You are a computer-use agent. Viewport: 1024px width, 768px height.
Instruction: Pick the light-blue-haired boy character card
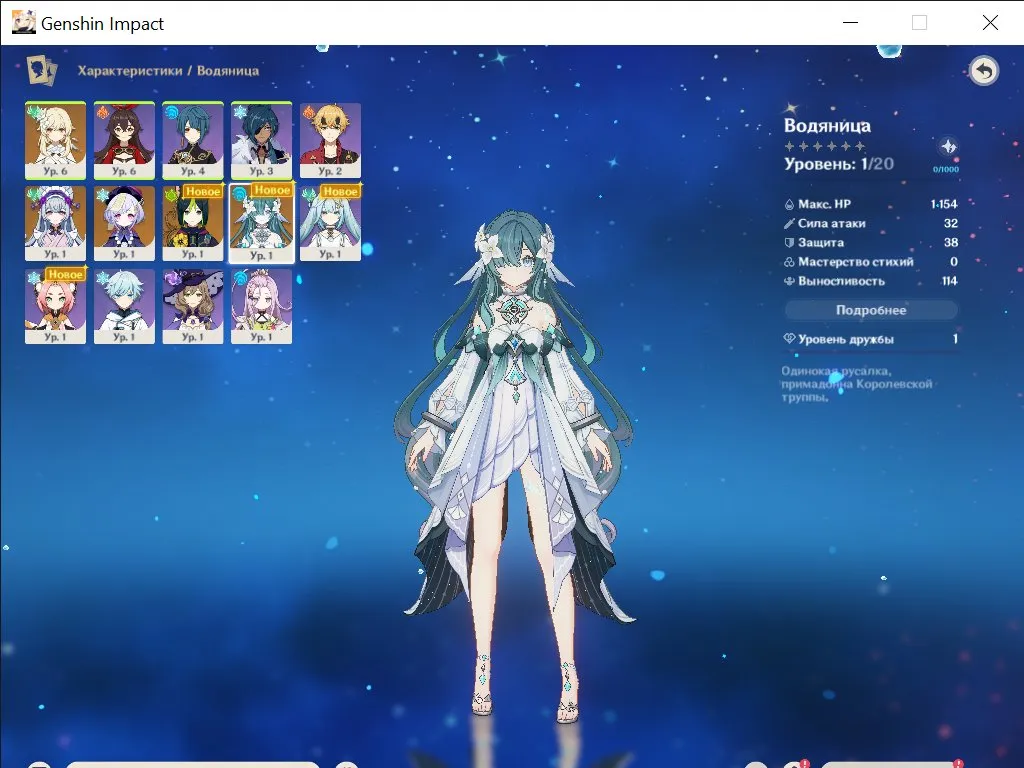124,306
